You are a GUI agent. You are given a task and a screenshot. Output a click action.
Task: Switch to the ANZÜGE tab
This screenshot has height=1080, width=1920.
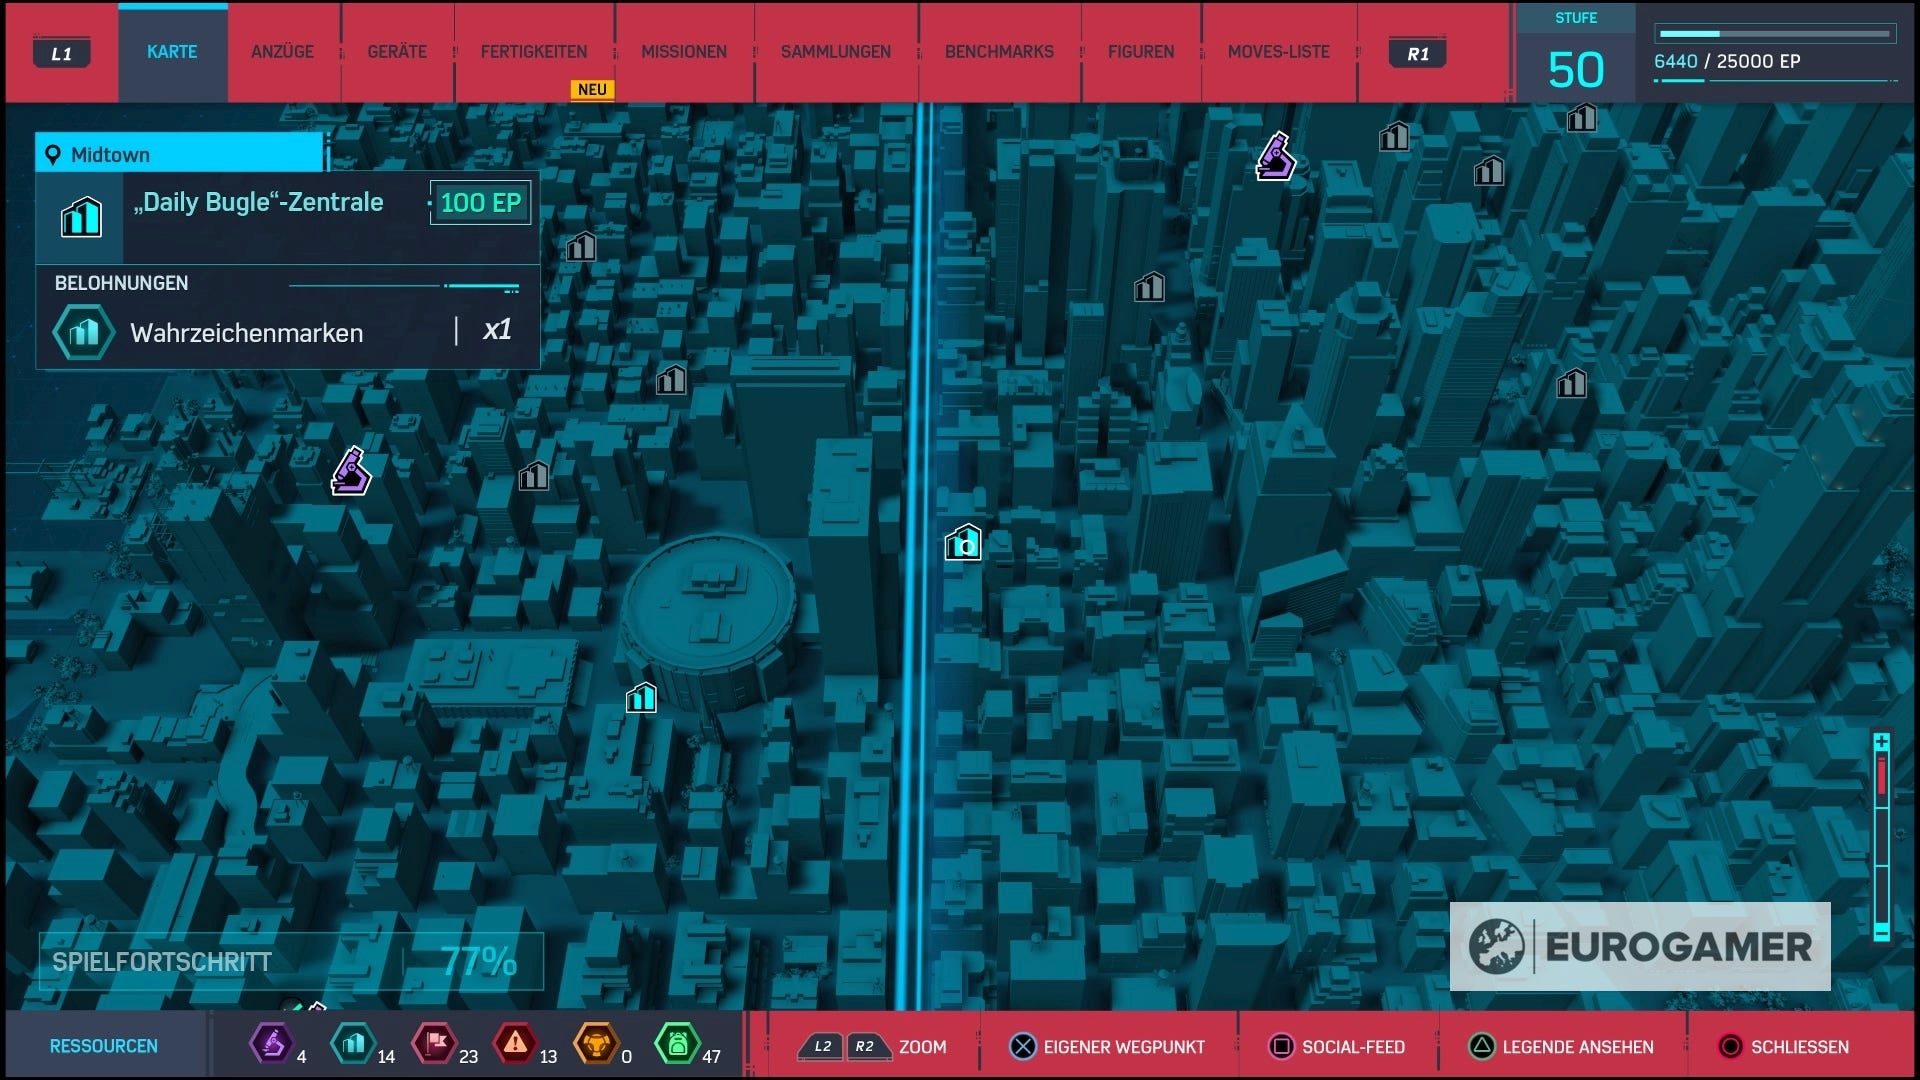coord(283,52)
